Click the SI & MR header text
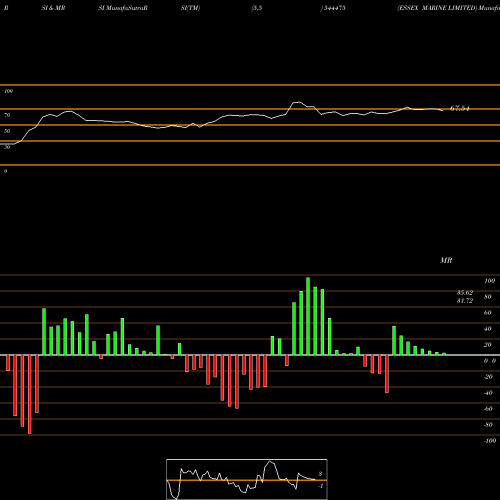Image resolution: width=500 pixels, height=500 pixels. coord(53,8)
